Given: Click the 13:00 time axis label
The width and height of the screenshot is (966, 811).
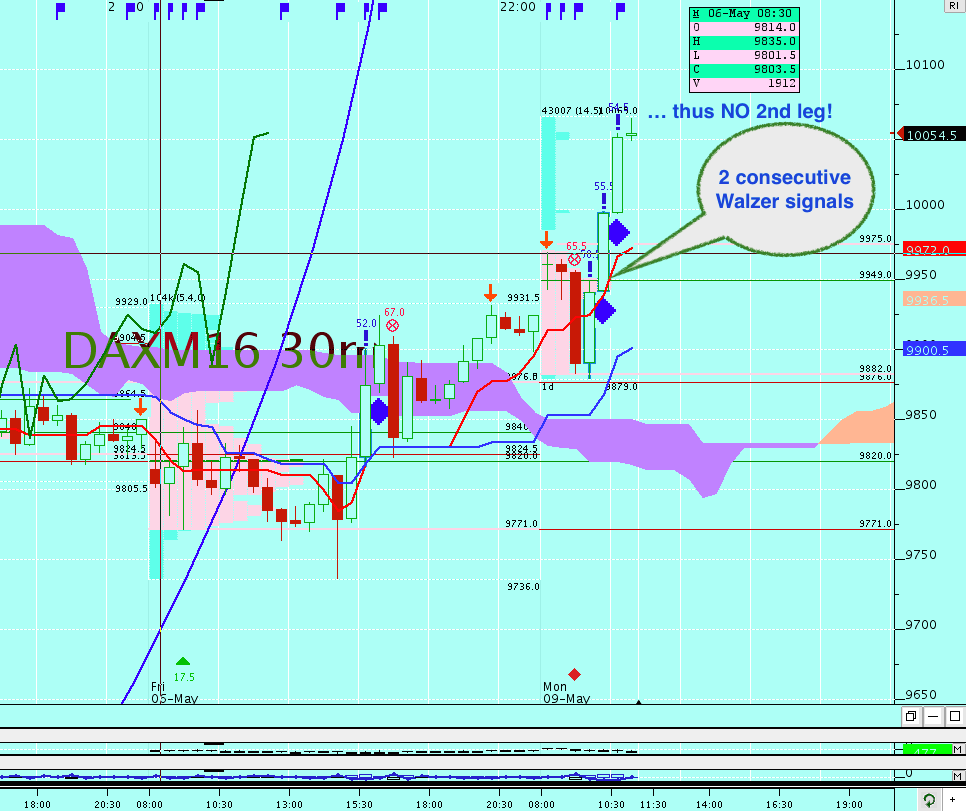Looking at the screenshot, I should (289, 804).
